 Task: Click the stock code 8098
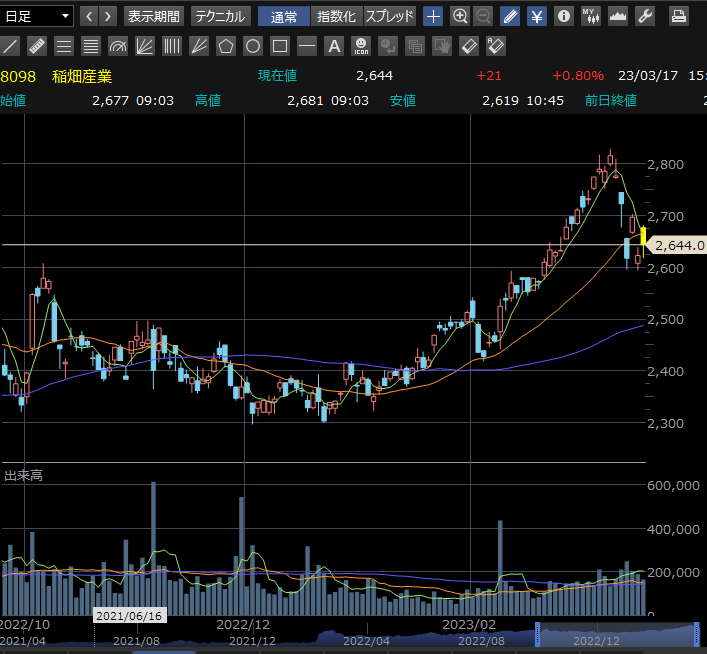click(x=18, y=76)
